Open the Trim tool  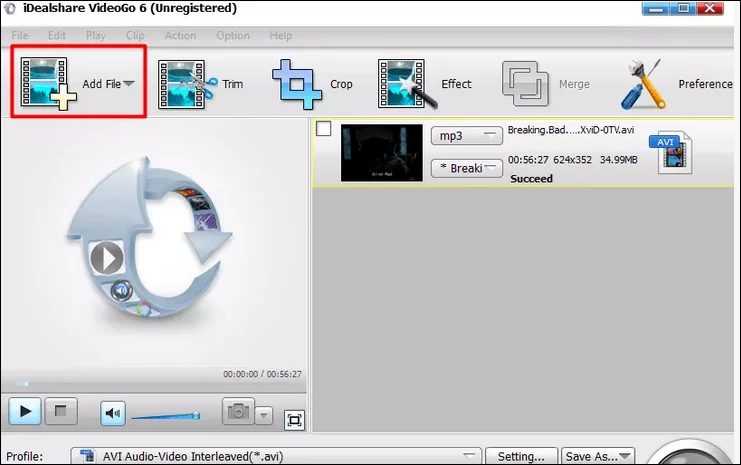188,84
